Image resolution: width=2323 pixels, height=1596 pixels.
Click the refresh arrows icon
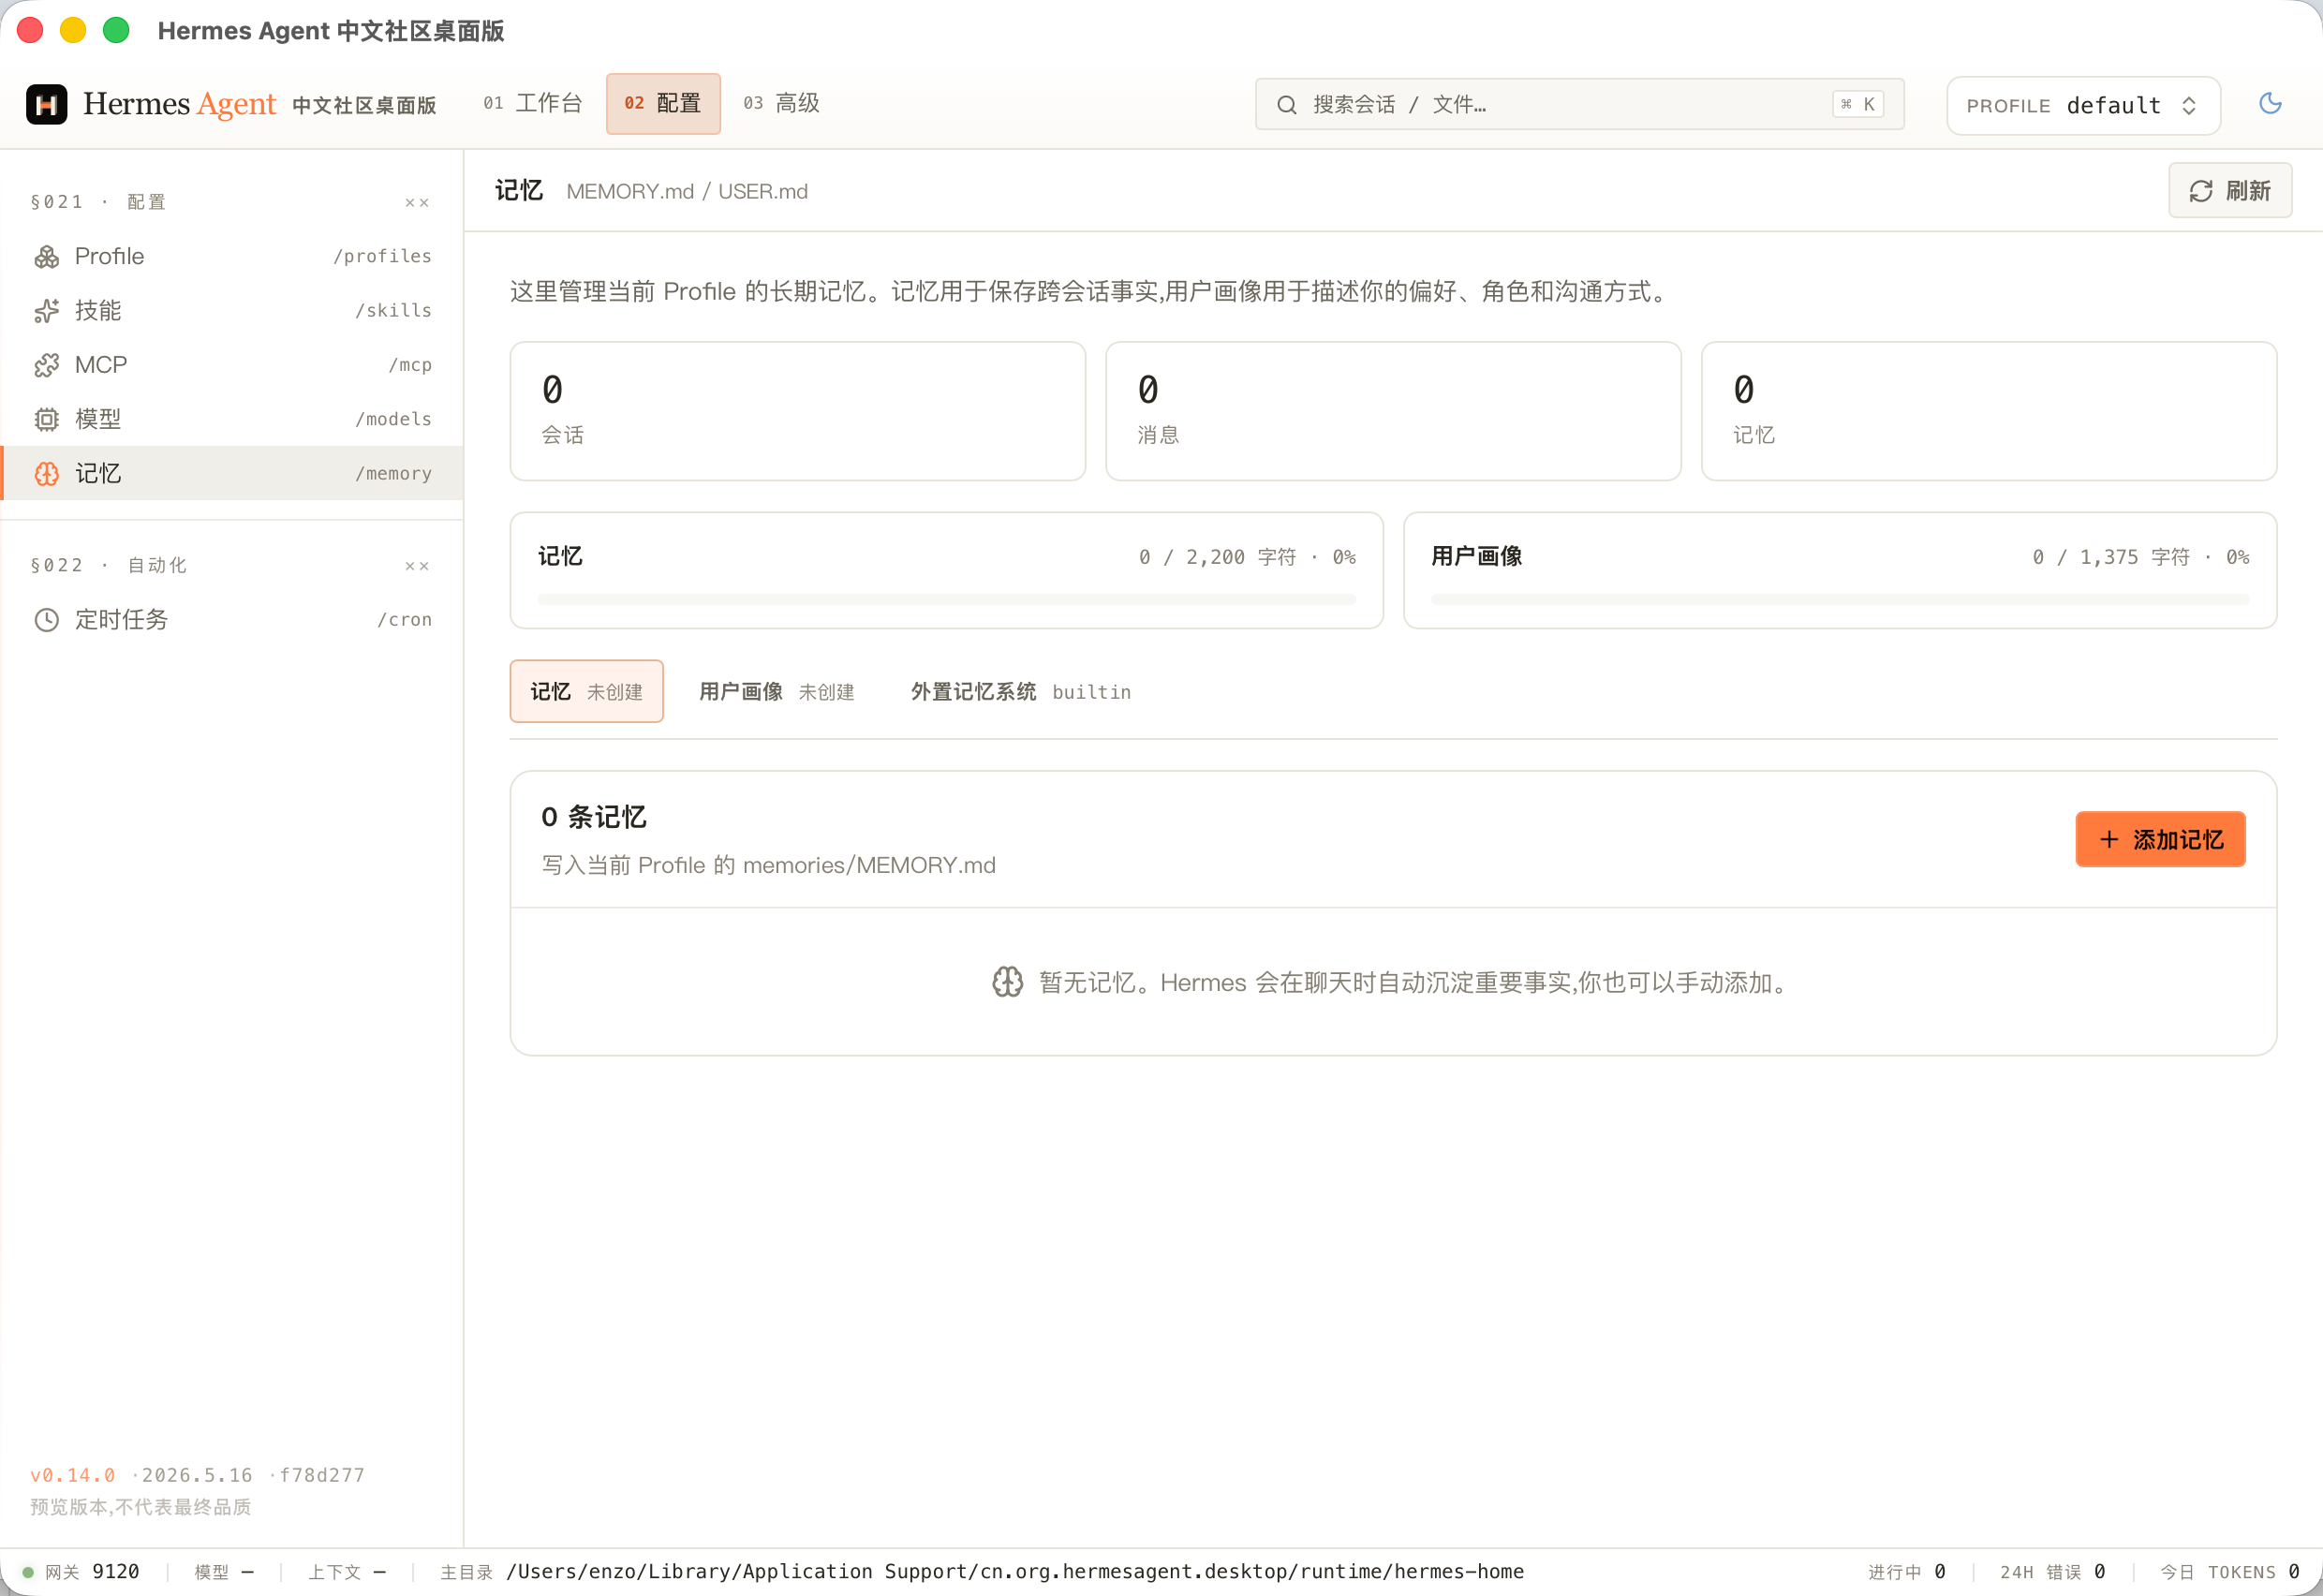[x=2201, y=191]
